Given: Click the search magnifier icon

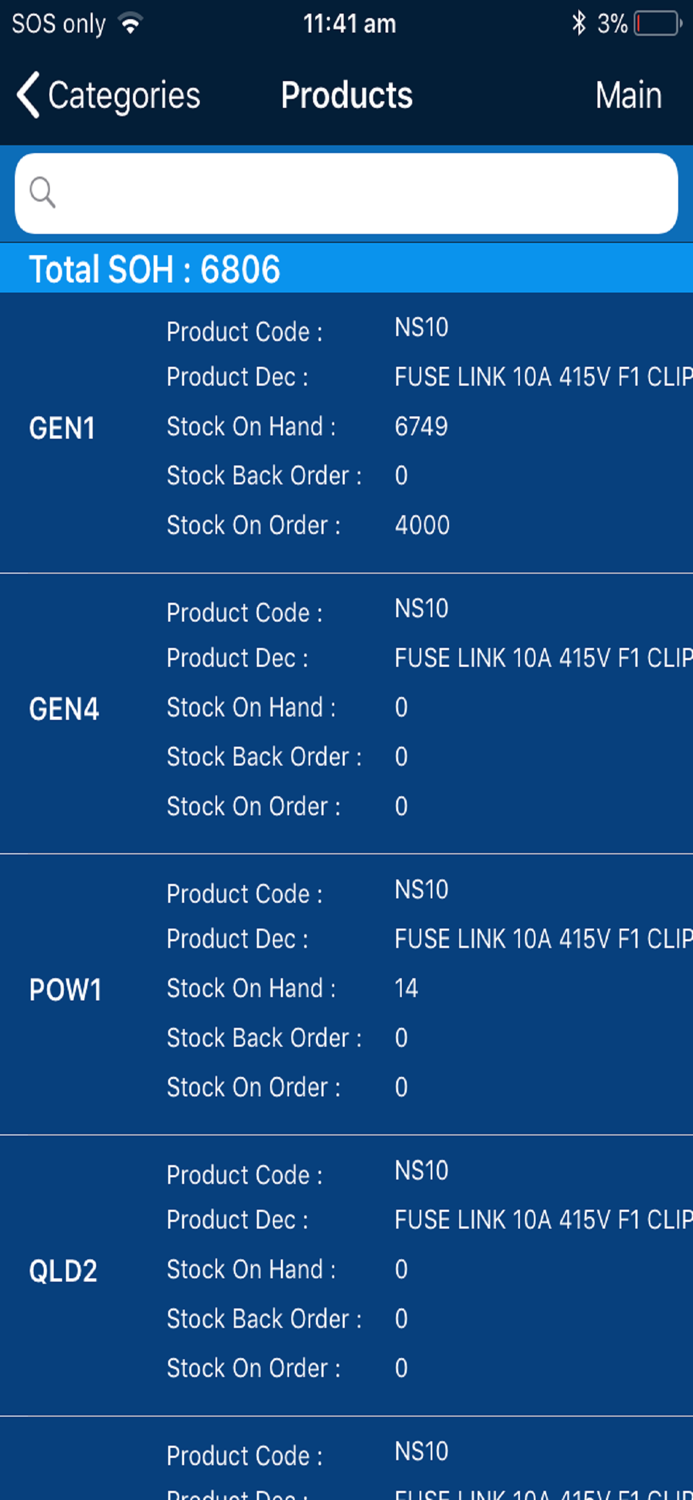Looking at the screenshot, I should 41,192.
